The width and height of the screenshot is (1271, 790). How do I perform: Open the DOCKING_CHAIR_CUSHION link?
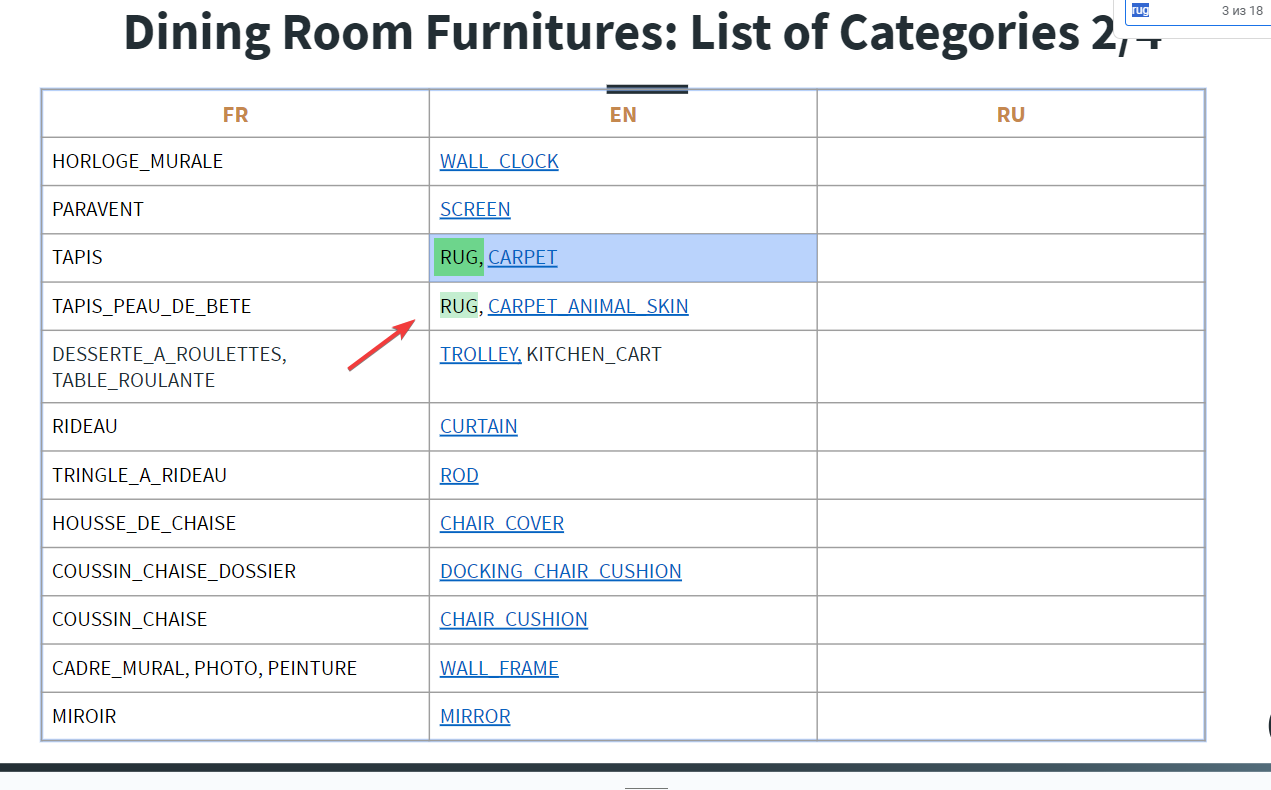point(560,572)
